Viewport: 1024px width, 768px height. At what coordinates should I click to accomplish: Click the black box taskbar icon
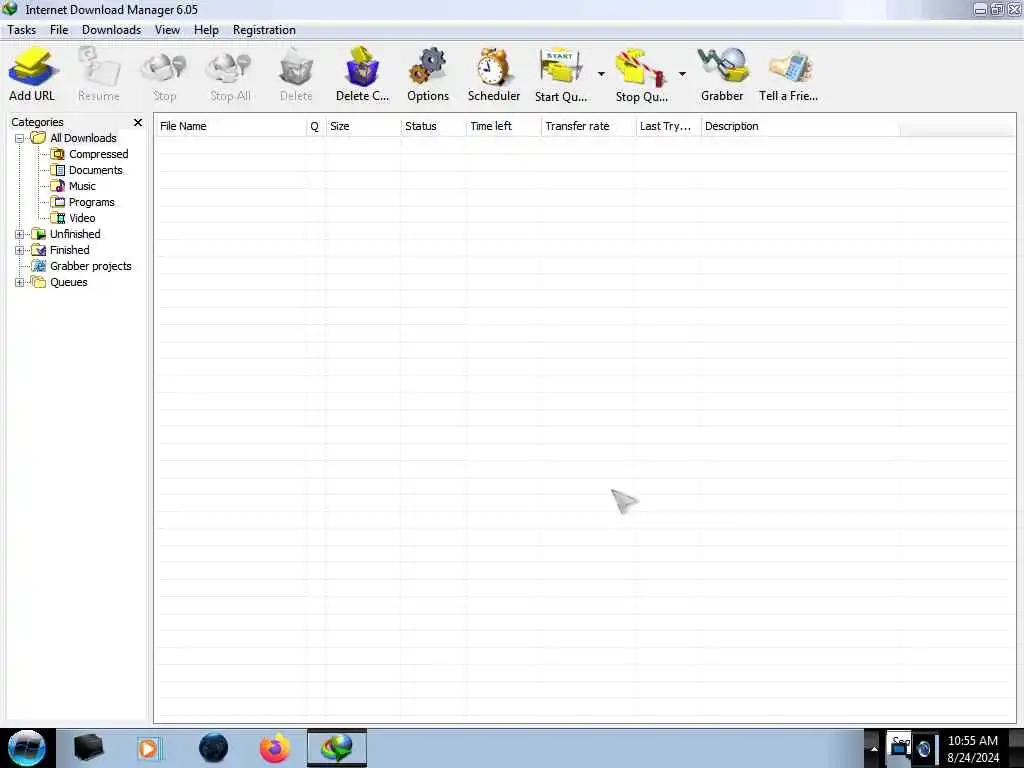[88, 748]
